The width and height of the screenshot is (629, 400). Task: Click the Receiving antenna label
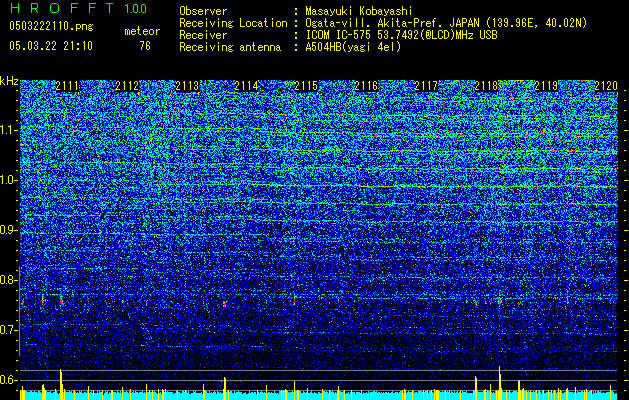[230, 47]
